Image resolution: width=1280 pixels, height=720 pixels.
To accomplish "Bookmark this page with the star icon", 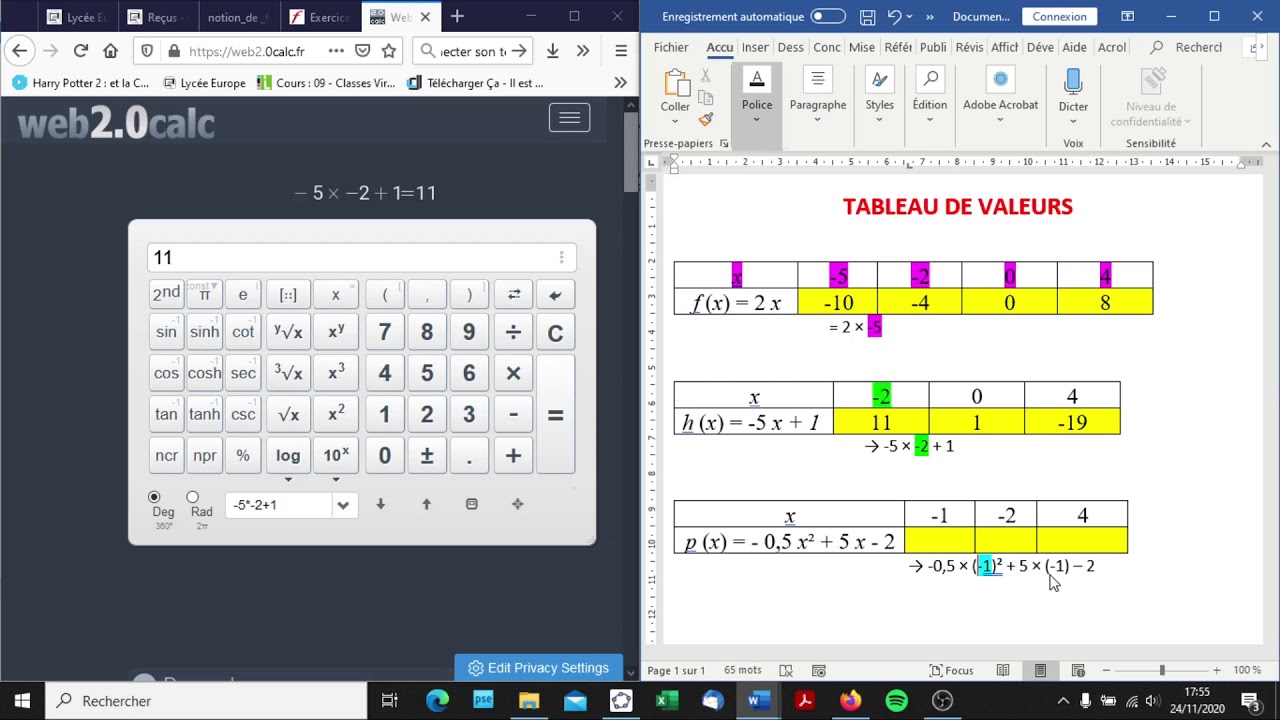I will click(389, 51).
